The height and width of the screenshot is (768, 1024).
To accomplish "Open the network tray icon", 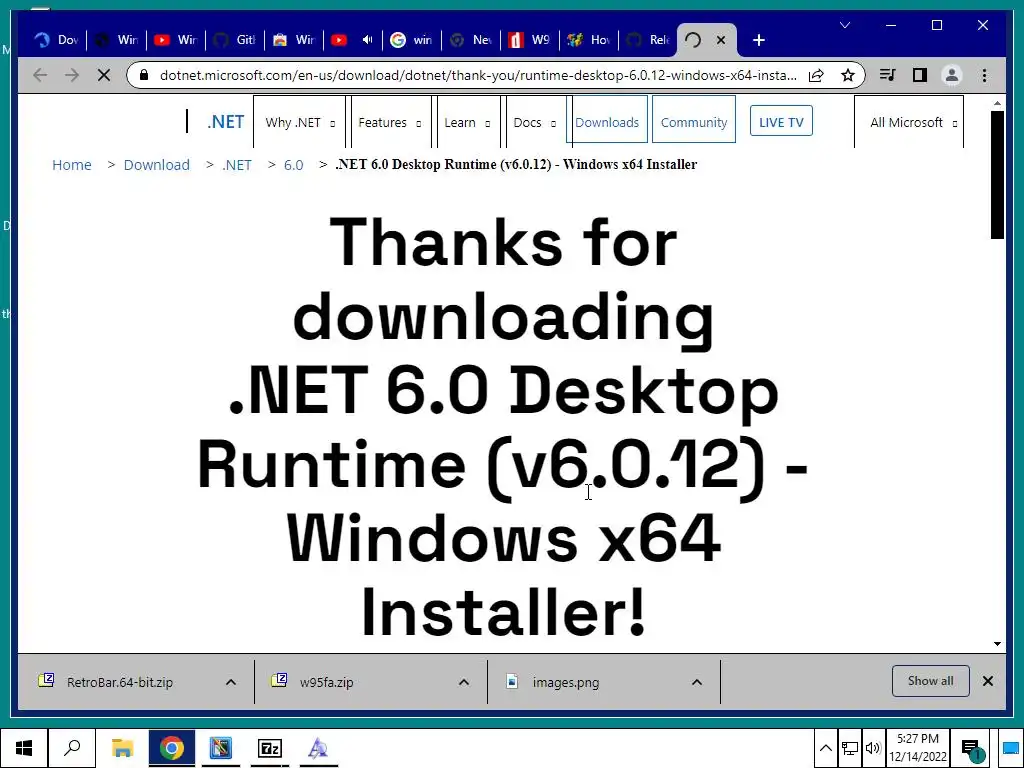I will click(850, 748).
